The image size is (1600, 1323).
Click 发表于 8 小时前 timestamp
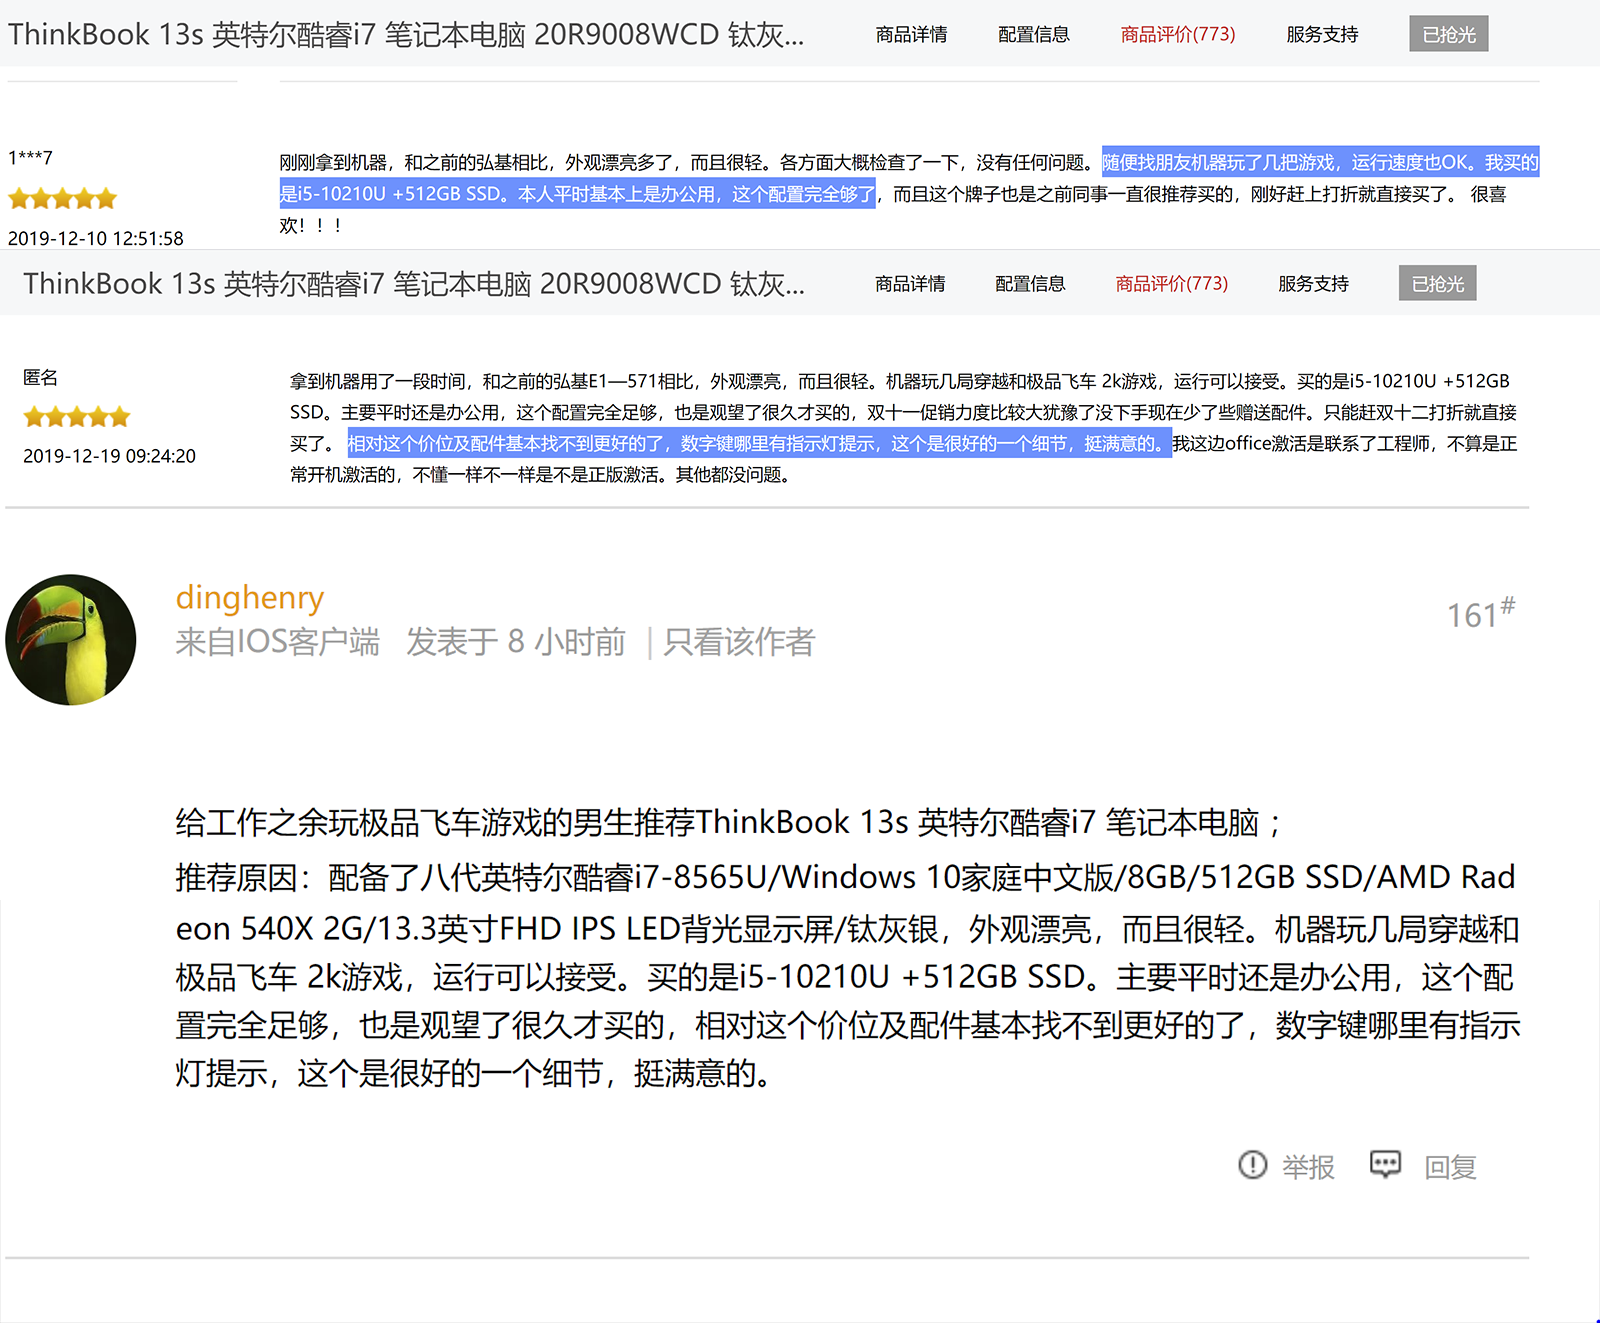click(x=516, y=641)
